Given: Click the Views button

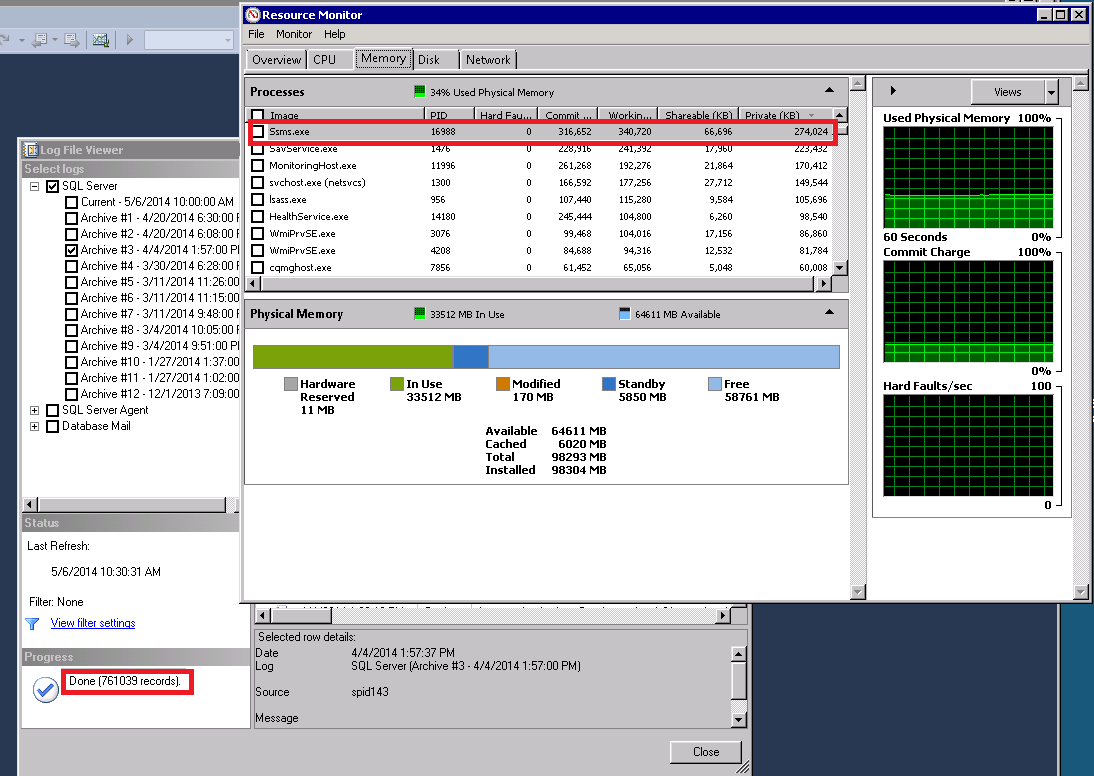Looking at the screenshot, I should tap(1007, 91).
